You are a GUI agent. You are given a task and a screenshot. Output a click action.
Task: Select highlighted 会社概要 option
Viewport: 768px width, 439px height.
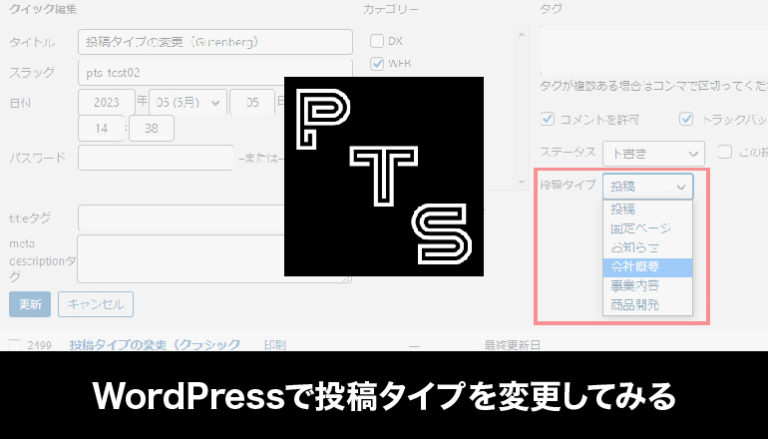pyautogui.click(x=648, y=267)
